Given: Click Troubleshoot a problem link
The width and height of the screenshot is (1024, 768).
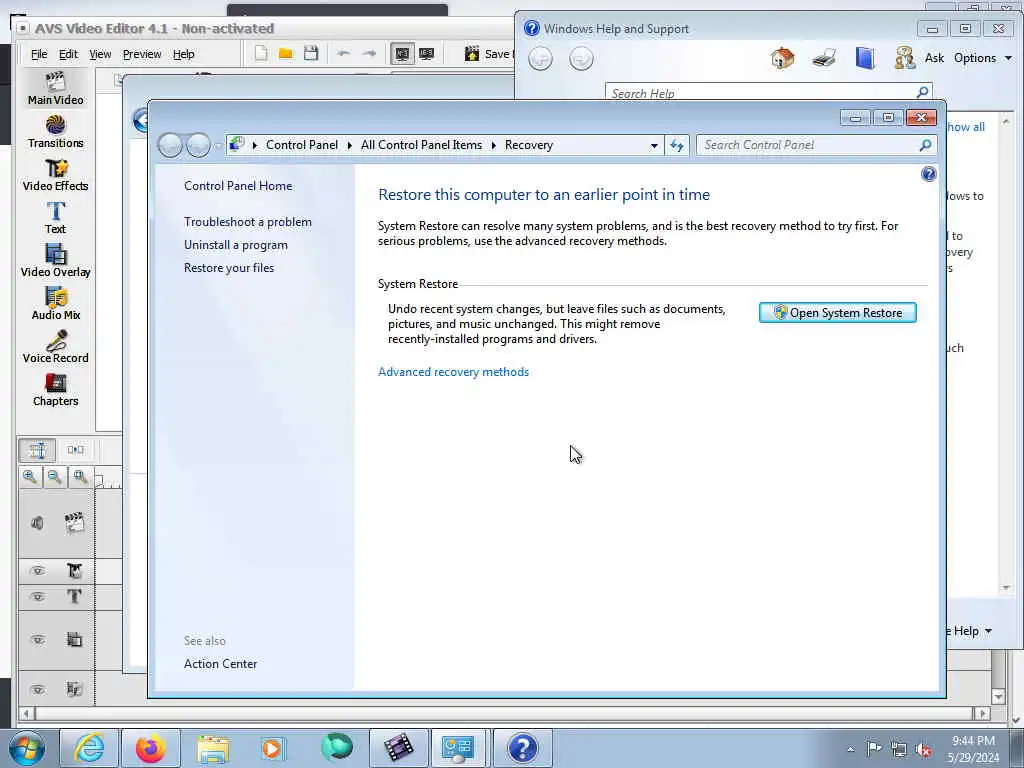Looking at the screenshot, I should point(248,222).
